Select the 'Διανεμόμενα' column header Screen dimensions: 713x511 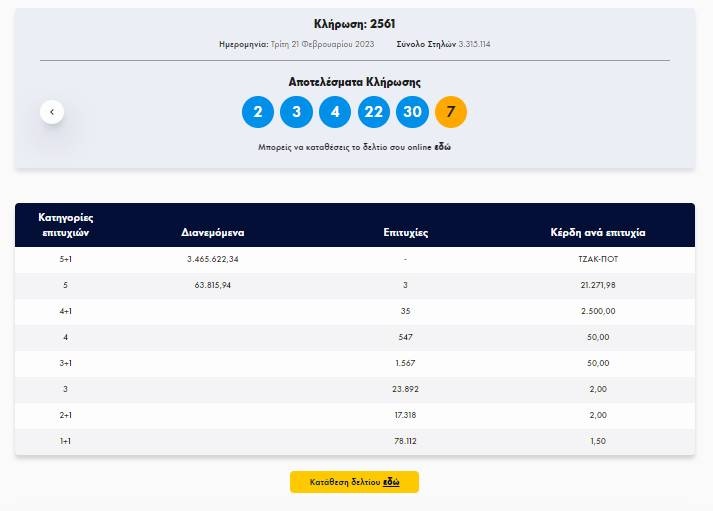tap(212, 232)
